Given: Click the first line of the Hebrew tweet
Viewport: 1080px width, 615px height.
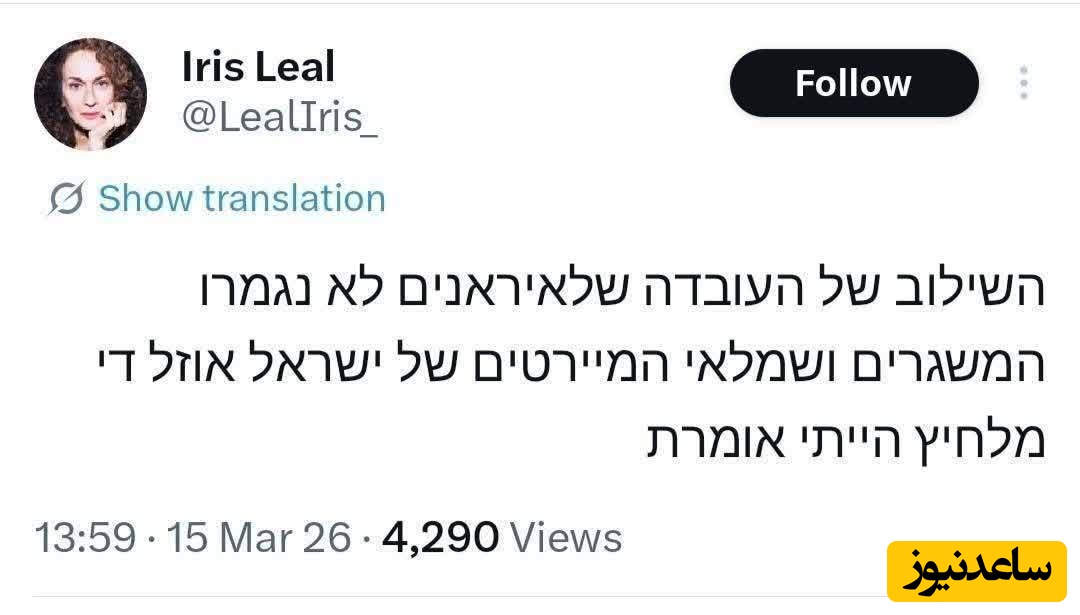Looking at the screenshot, I should pyautogui.click(x=620, y=290).
